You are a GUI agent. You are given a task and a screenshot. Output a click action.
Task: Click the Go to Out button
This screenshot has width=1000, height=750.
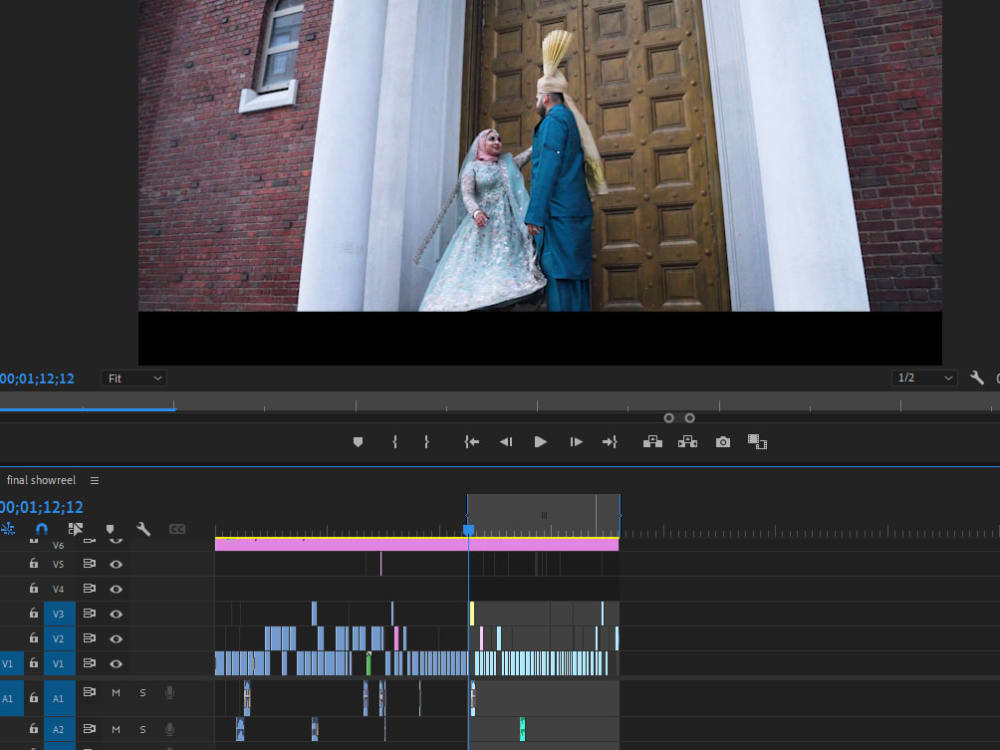(x=610, y=441)
